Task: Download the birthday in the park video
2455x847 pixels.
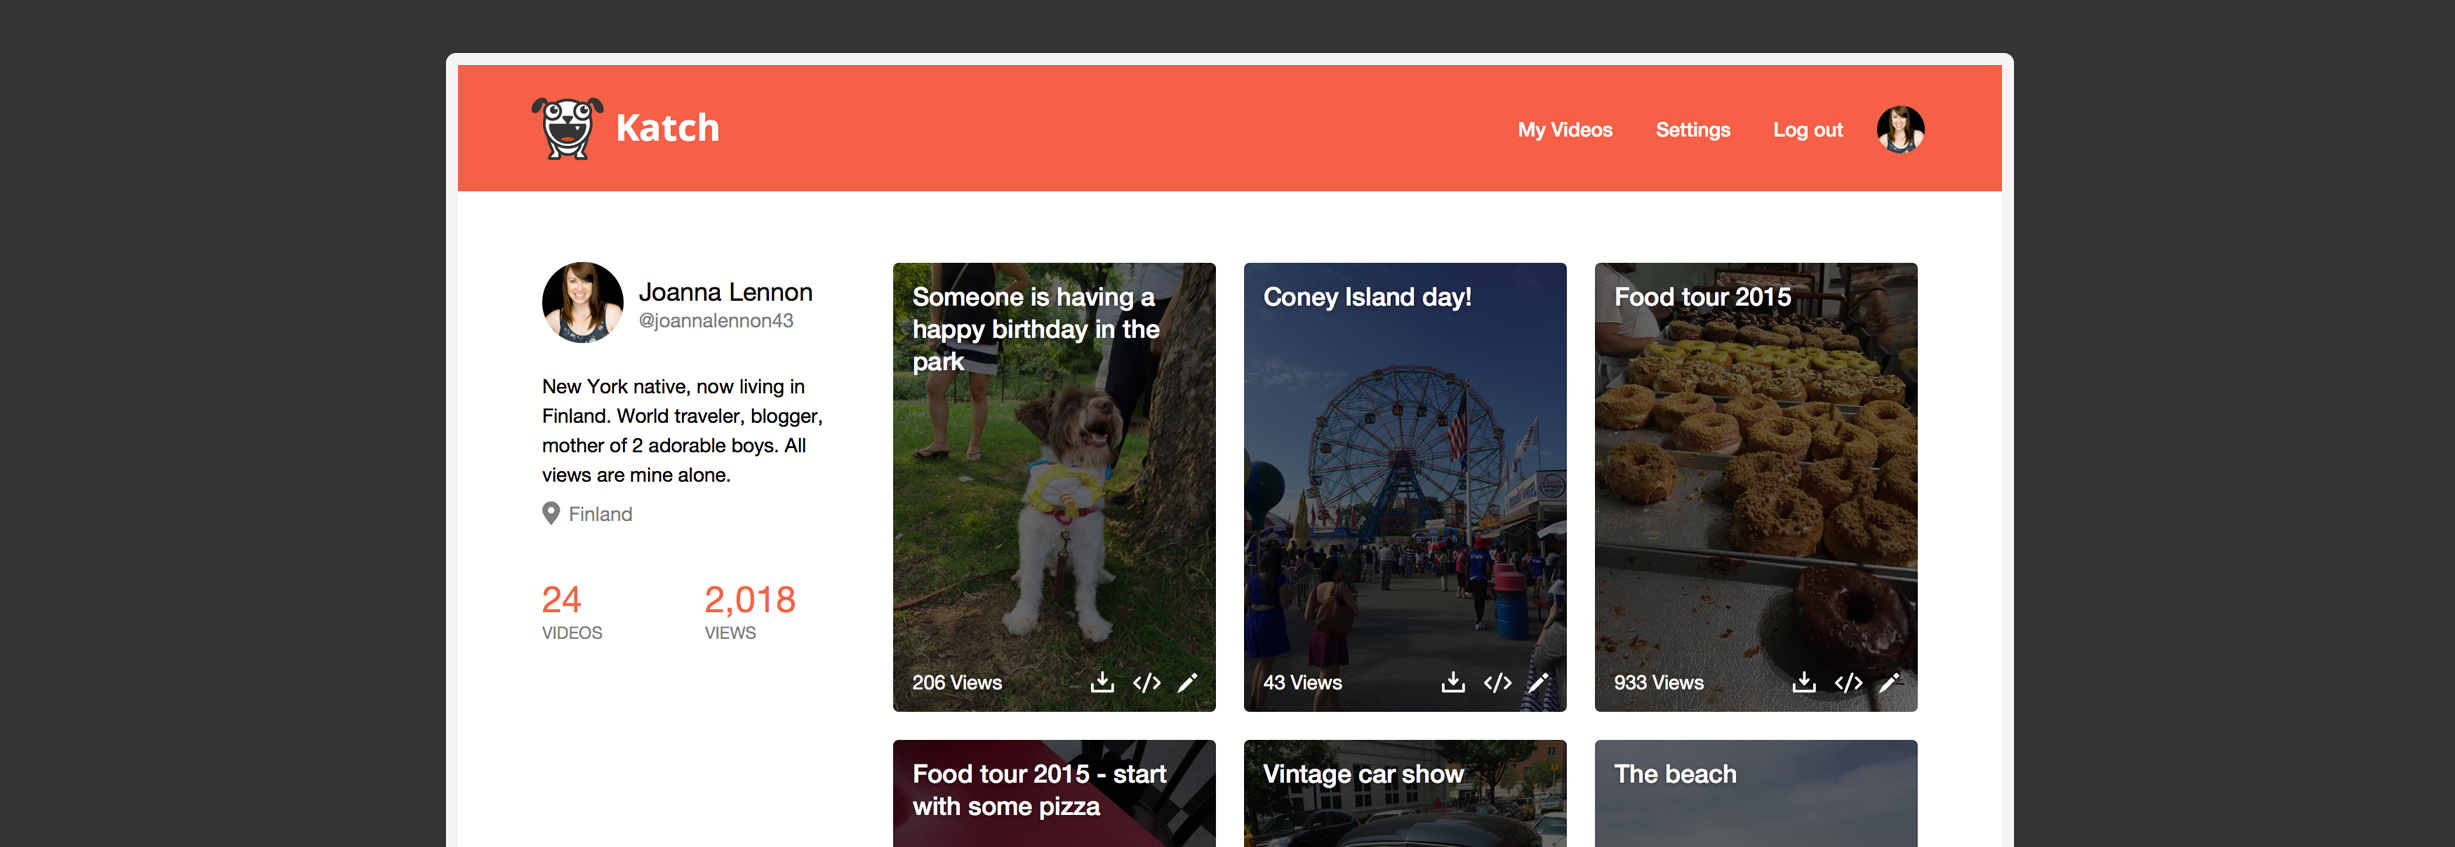Action: click(x=1102, y=682)
